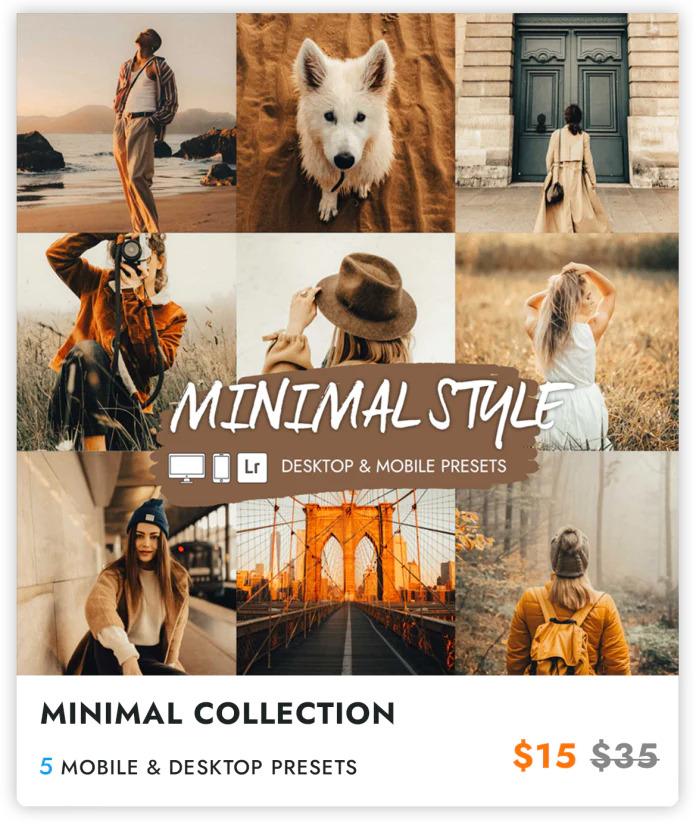The height and width of the screenshot is (825, 699).
Task: Select the photographer with camera photo
Action: tap(126, 341)
